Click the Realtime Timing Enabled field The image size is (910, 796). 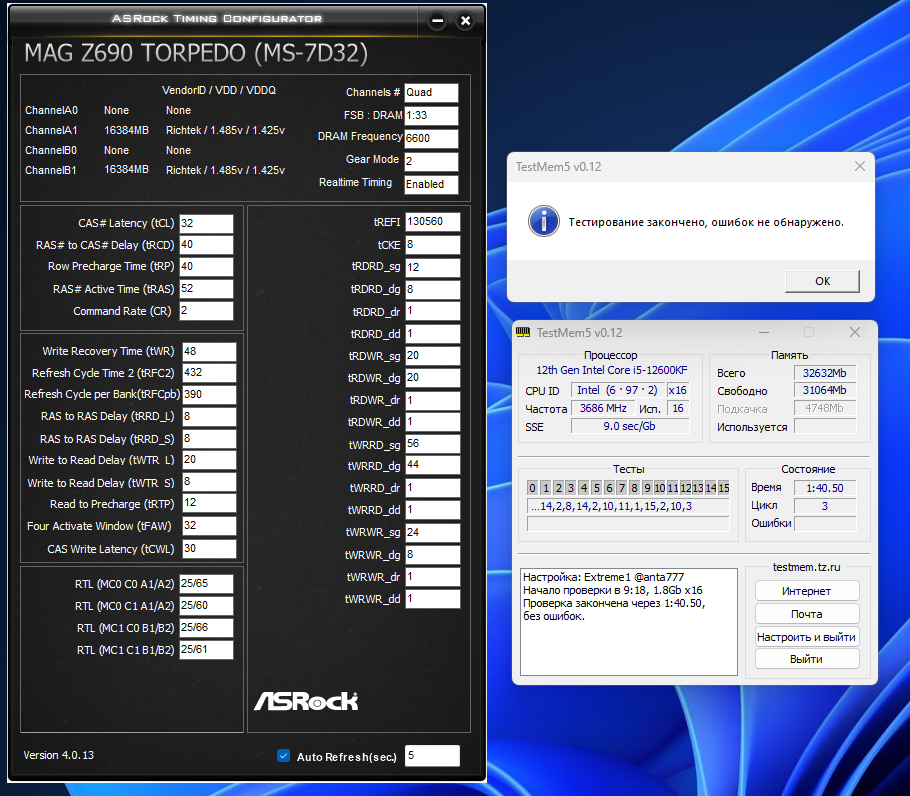[x=431, y=184]
